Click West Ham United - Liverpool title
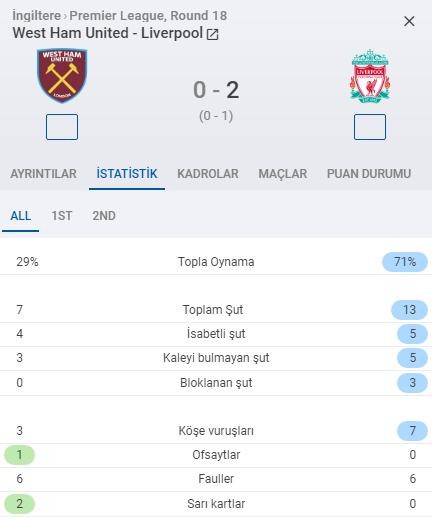This screenshot has width=432, height=517. [x=108, y=33]
